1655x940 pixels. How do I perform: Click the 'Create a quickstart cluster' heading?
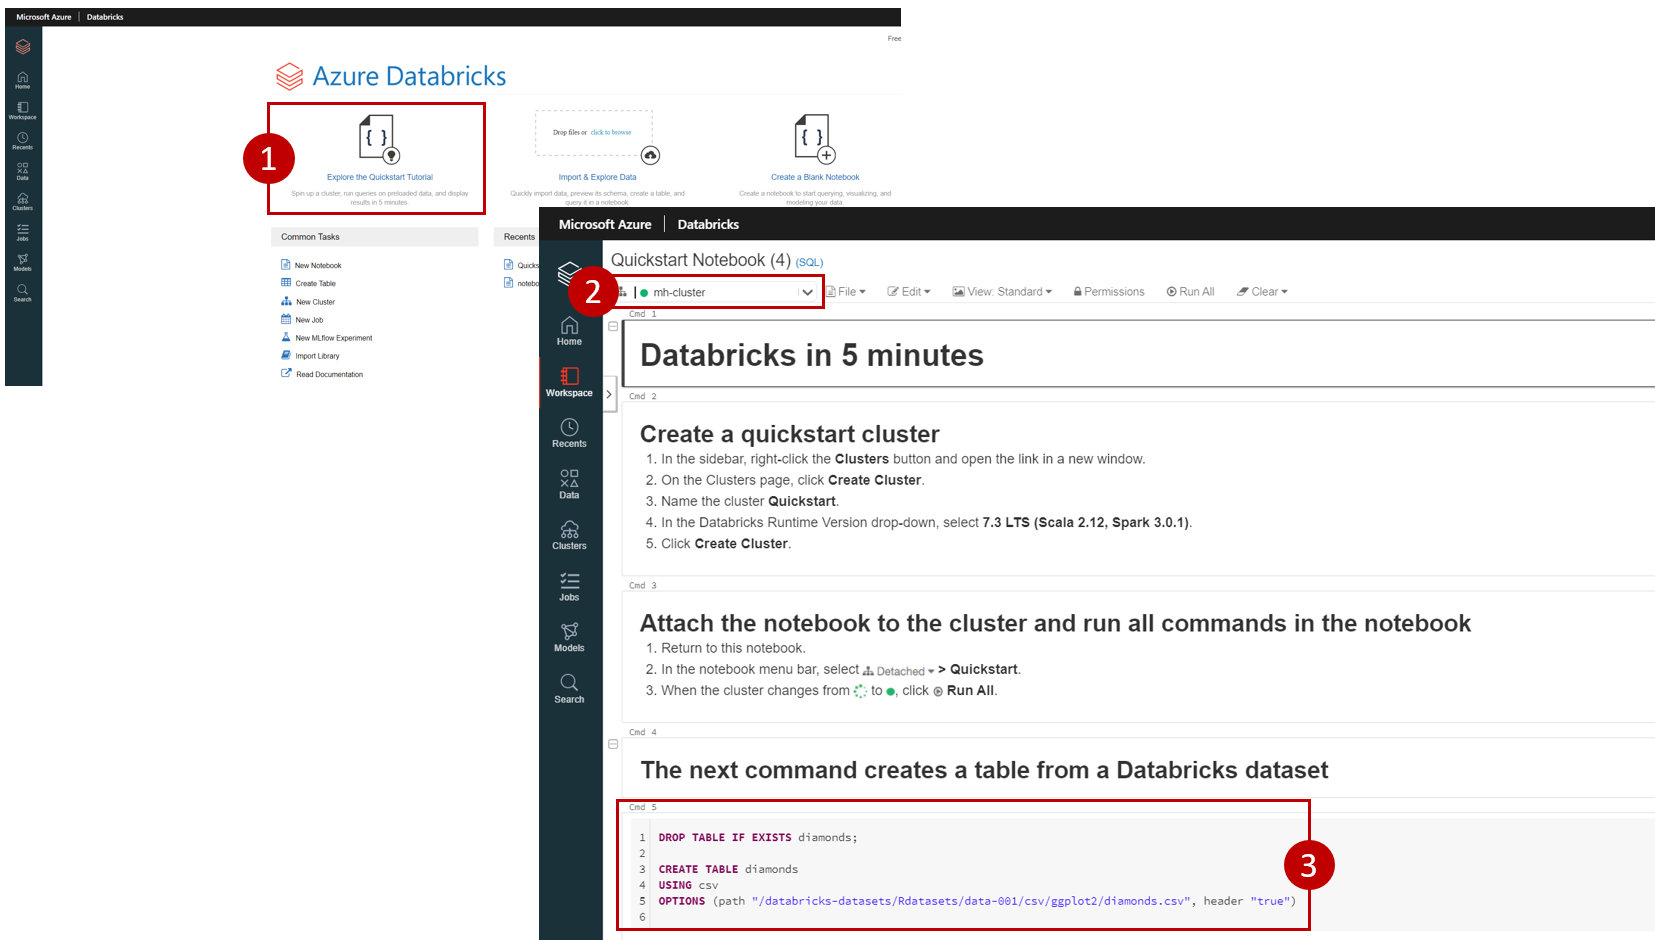point(790,434)
